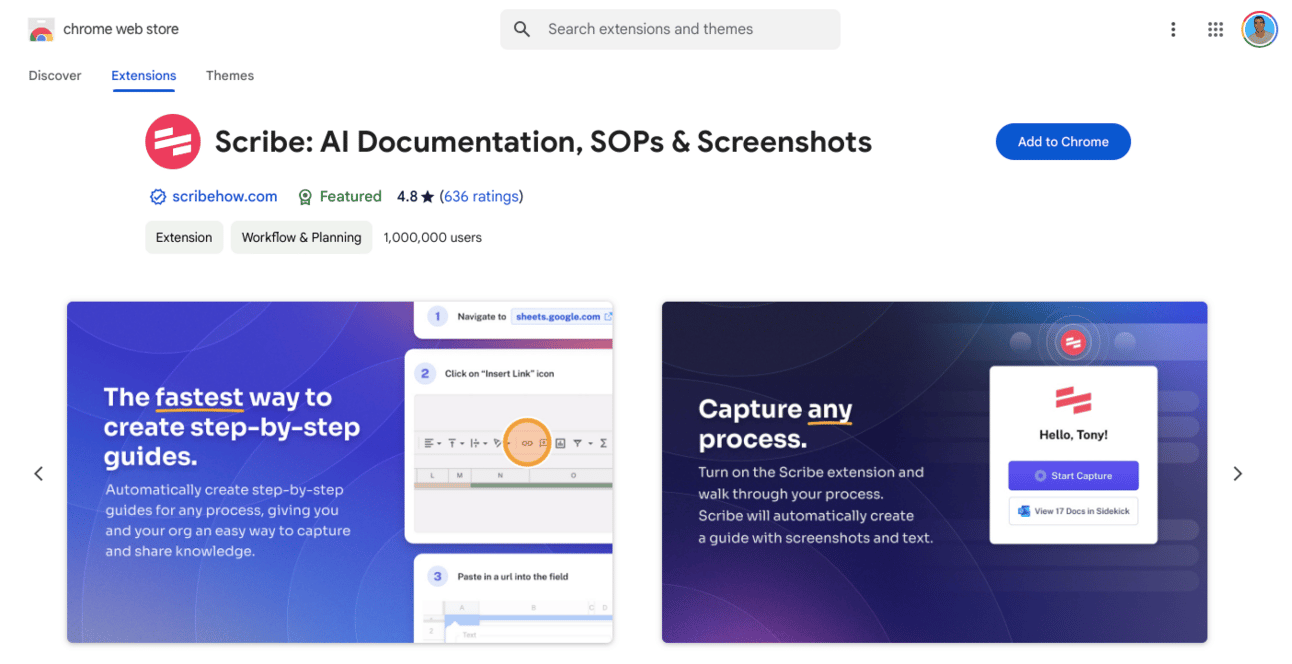
Task: Go to the Discover tab
Action: click(55, 76)
